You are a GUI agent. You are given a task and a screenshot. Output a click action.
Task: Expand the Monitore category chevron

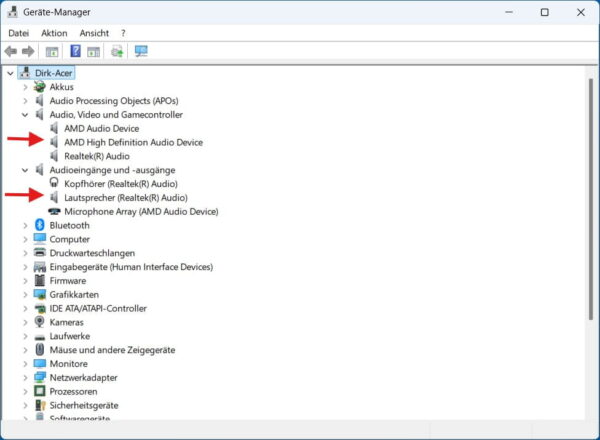(25, 364)
